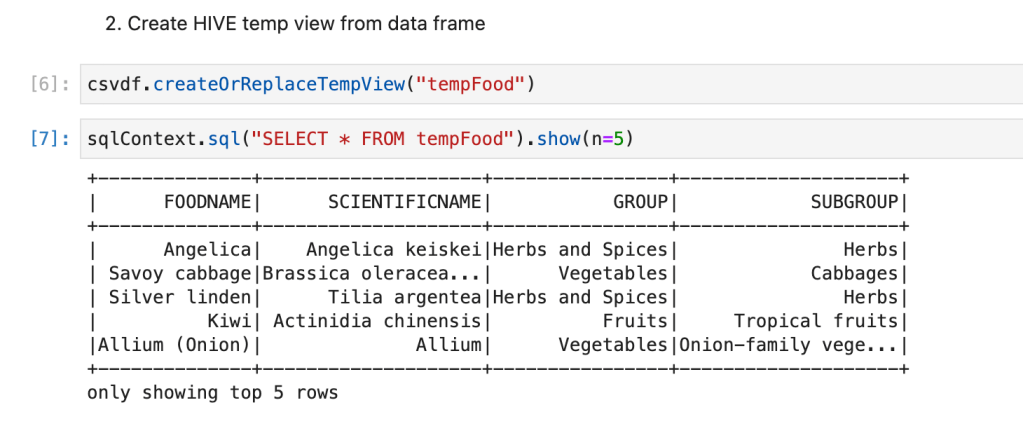The image size is (1023, 426).
Task: Click the "only showing top 5 rows" text
Action: (x=213, y=393)
